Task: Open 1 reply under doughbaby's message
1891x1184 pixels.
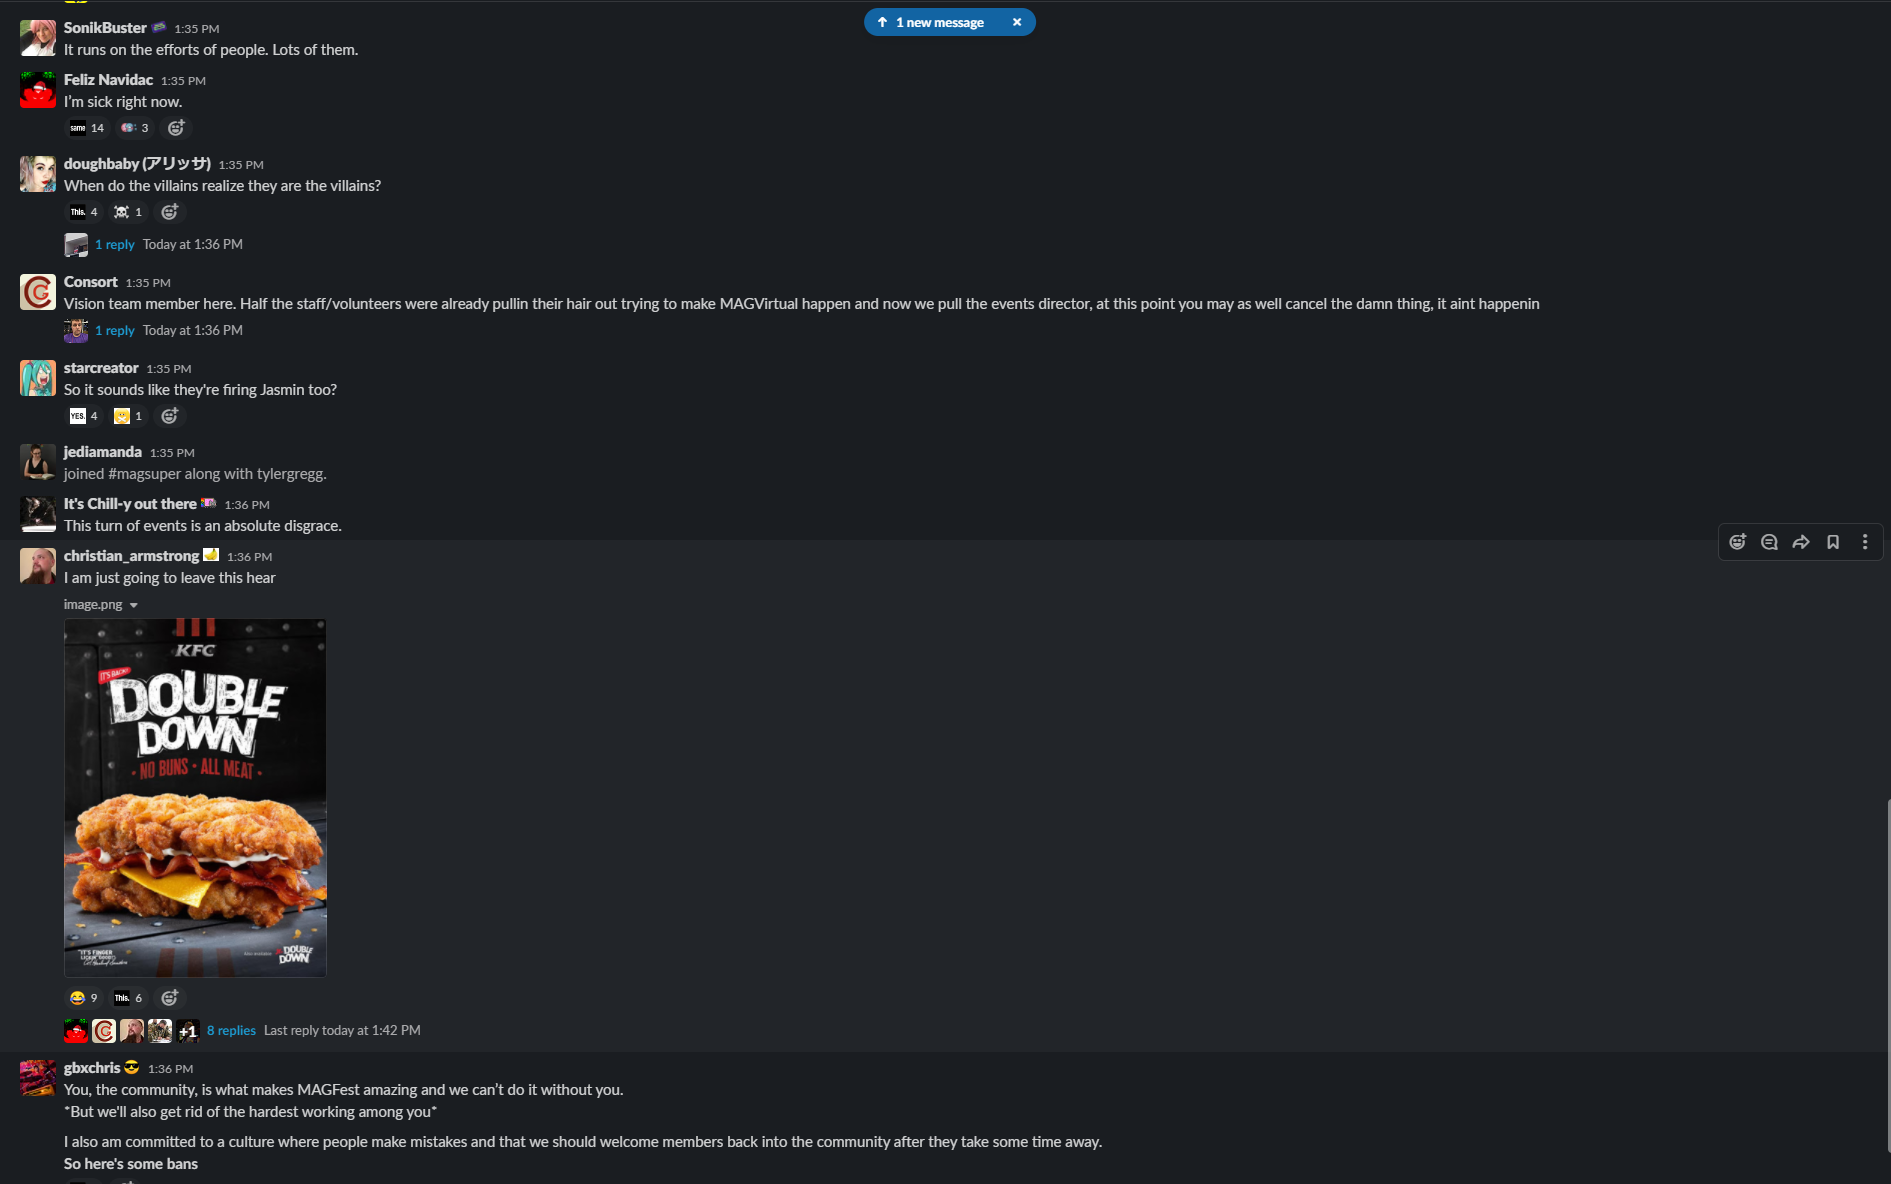Action: point(115,245)
